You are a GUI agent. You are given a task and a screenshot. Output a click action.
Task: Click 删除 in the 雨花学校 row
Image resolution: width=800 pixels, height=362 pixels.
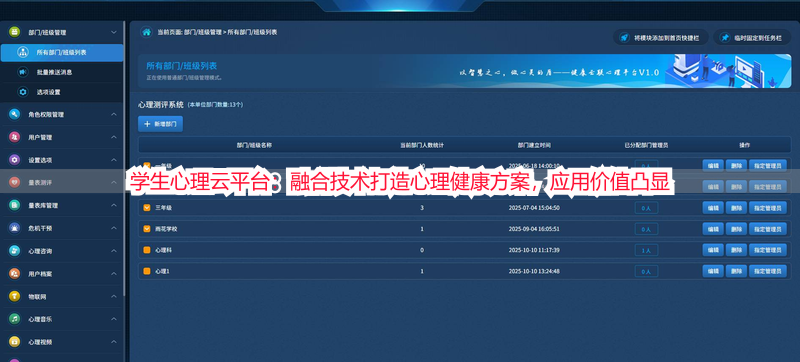coord(736,229)
